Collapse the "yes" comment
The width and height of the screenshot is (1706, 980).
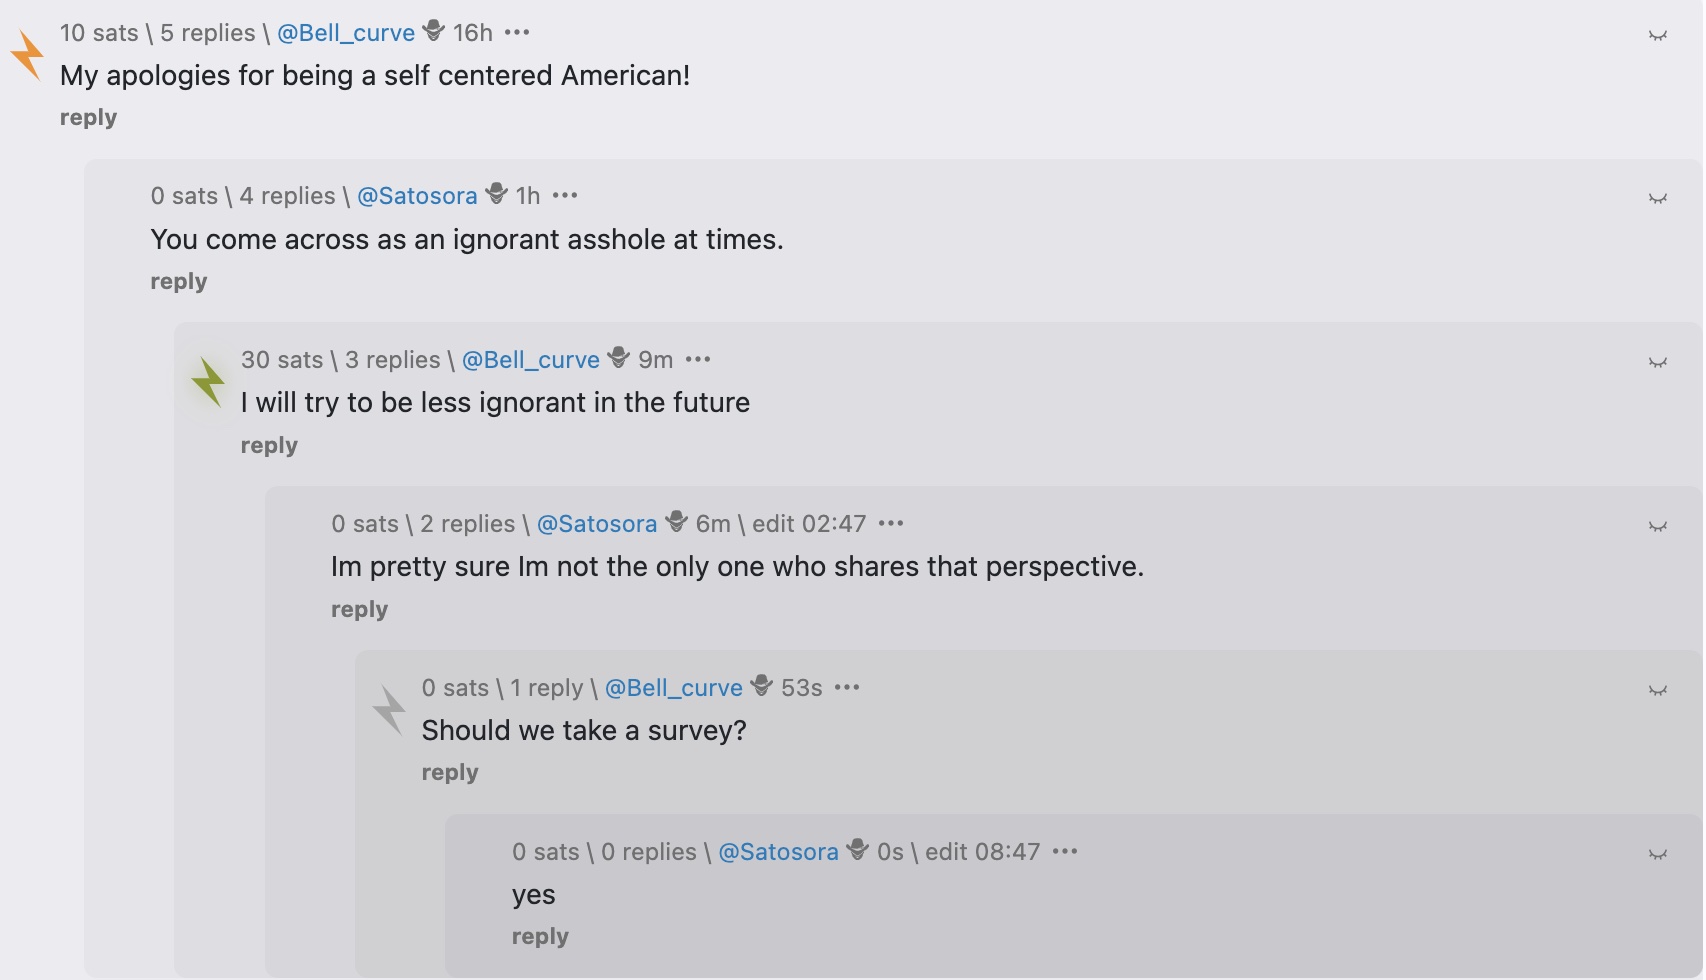pos(1657,855)
